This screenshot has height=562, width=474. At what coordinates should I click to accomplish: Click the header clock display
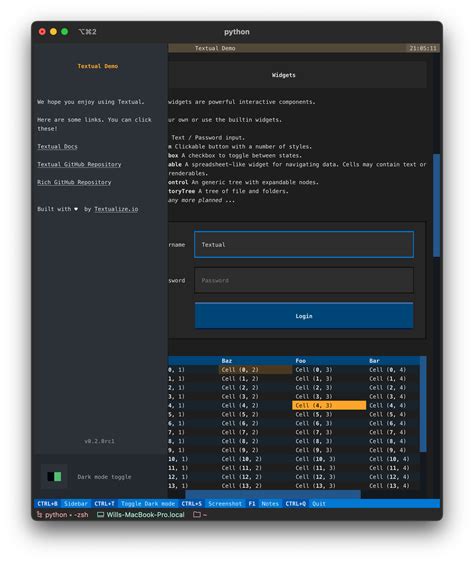pyautogui.click(x=423, y=48)
